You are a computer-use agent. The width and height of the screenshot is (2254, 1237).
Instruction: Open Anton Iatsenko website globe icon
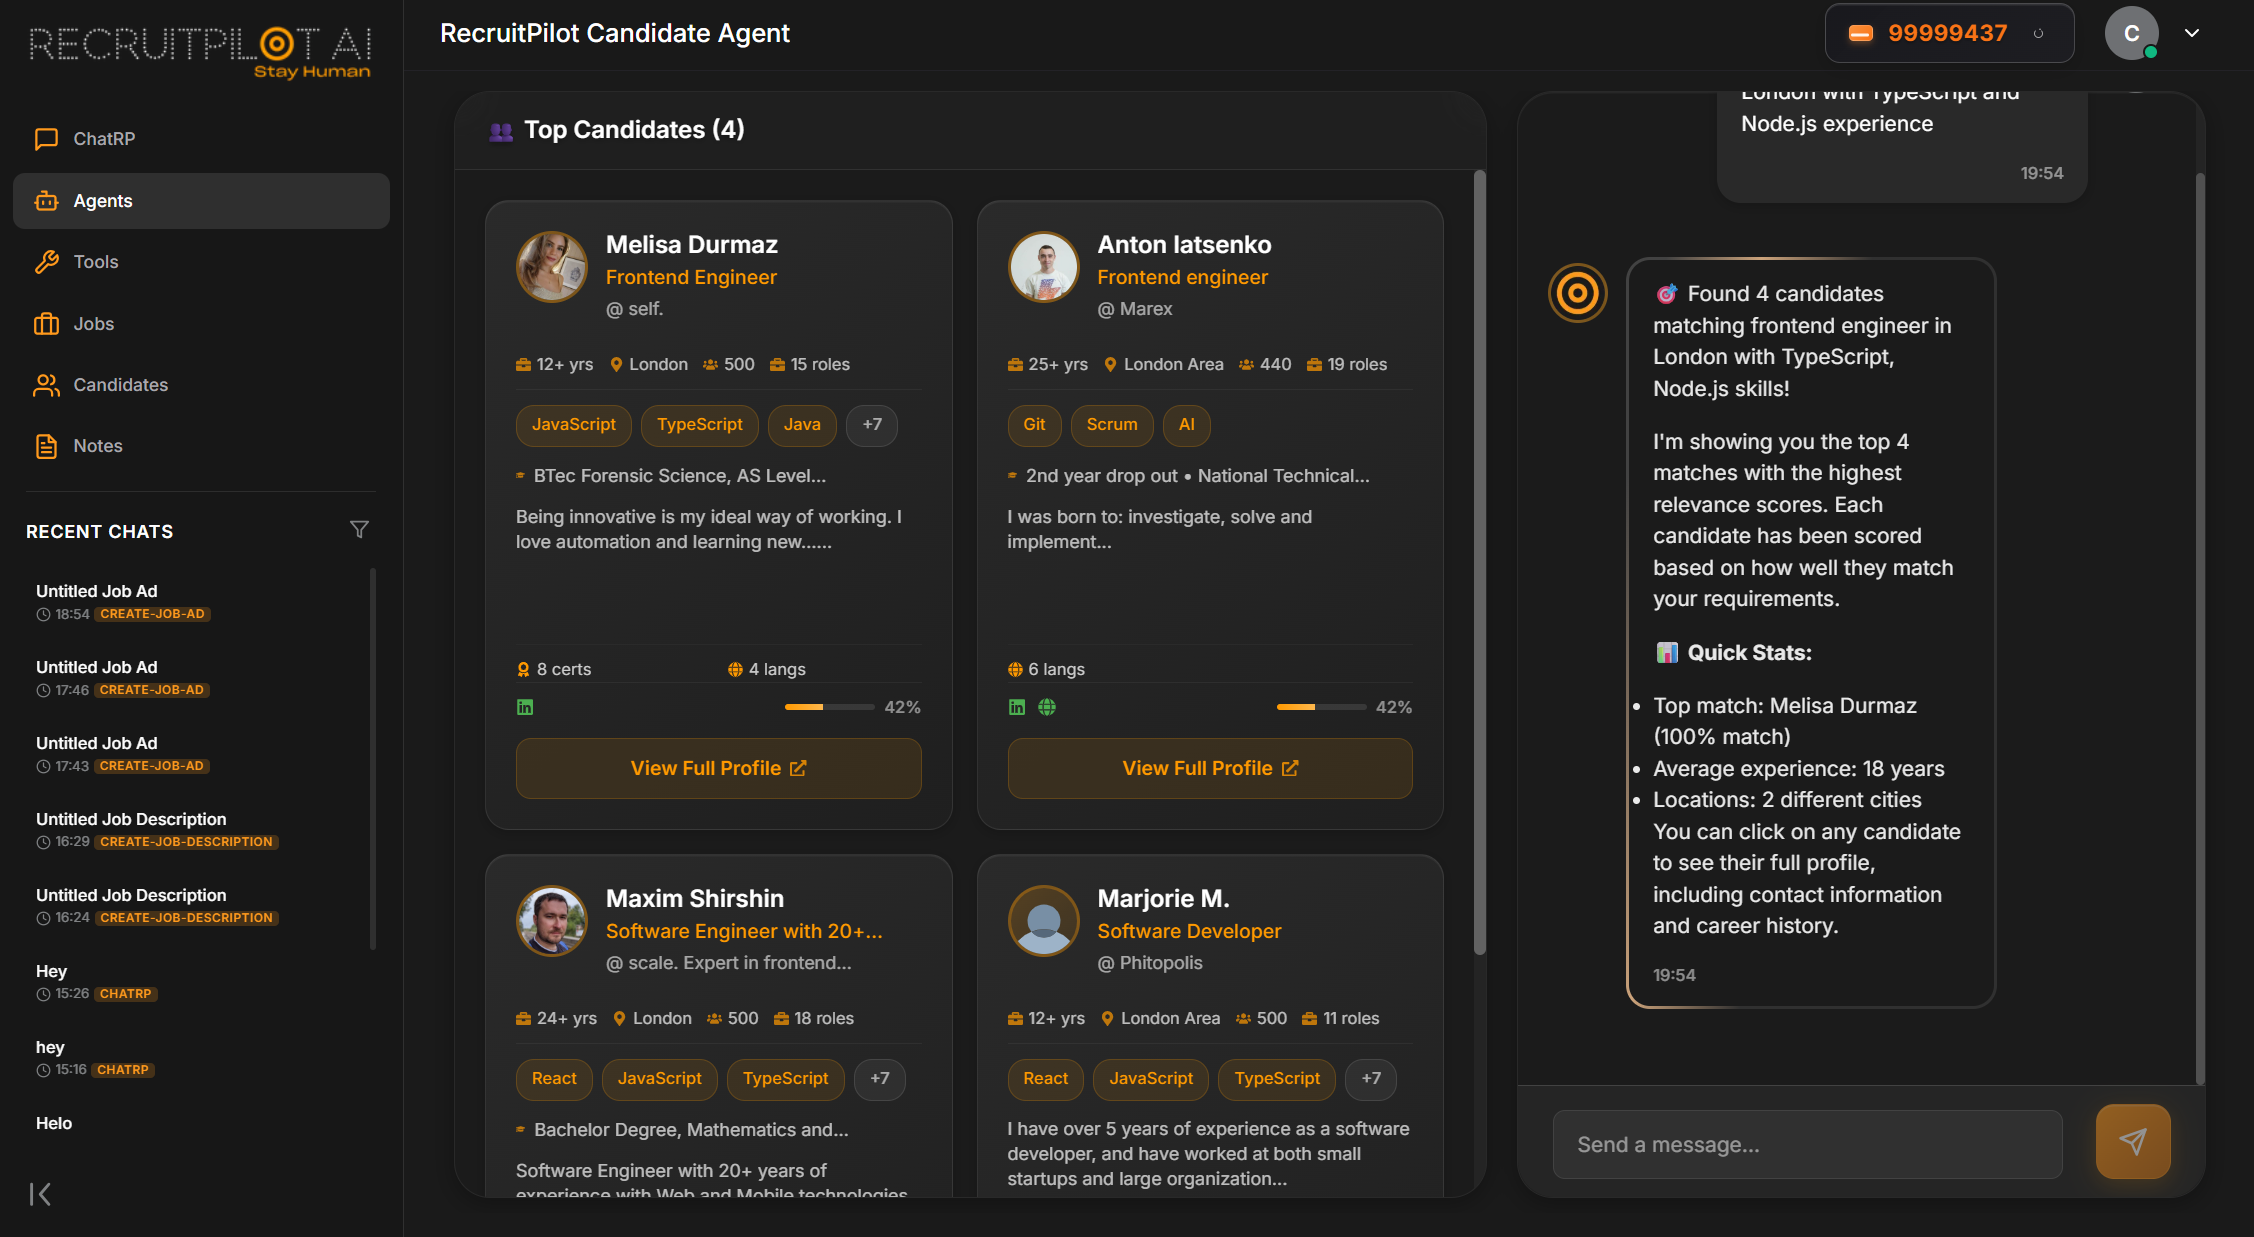click(x=1047, y=707)
